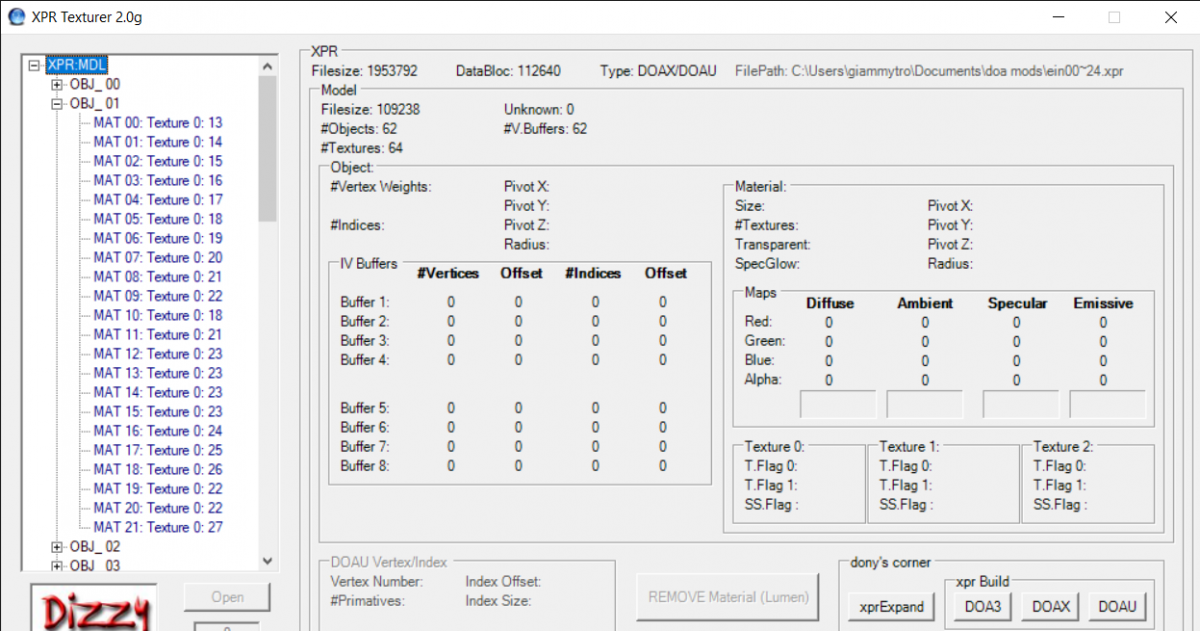The height and width of the screenshot is (631, 1200).
Task: Select the OBJ_03 tree item
Action: point(94,566)
